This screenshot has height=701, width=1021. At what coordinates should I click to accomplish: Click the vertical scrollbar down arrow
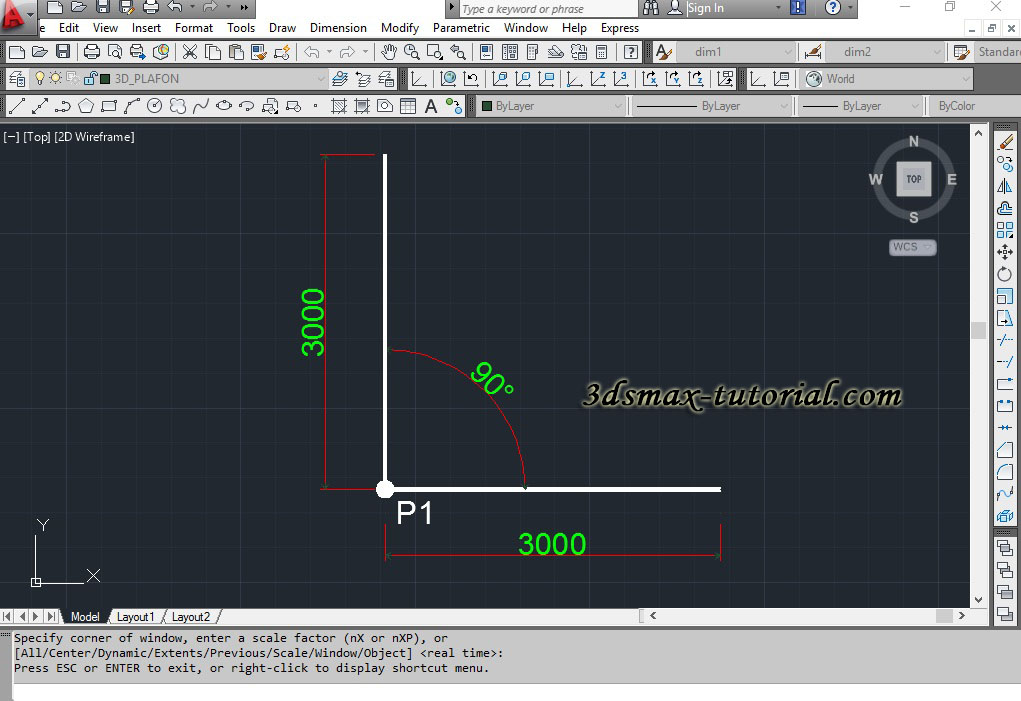tap(978, 599)
